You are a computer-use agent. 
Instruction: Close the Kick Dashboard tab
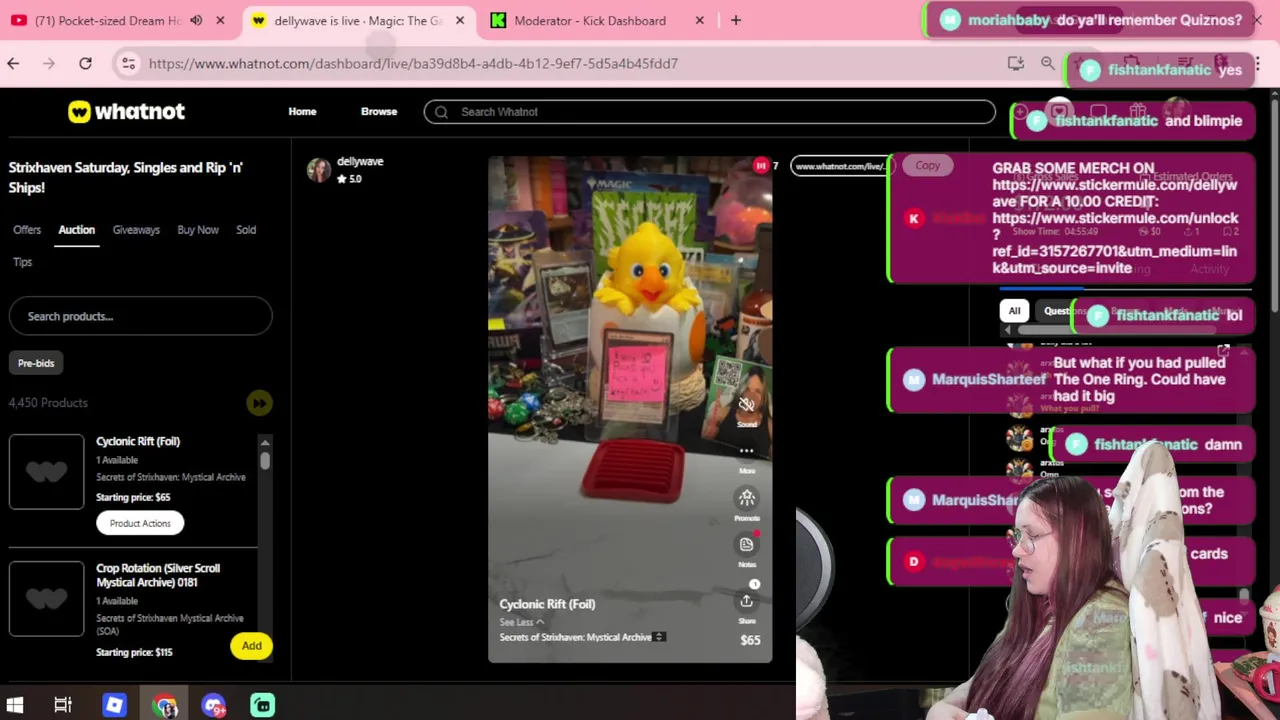click(700, 20)
